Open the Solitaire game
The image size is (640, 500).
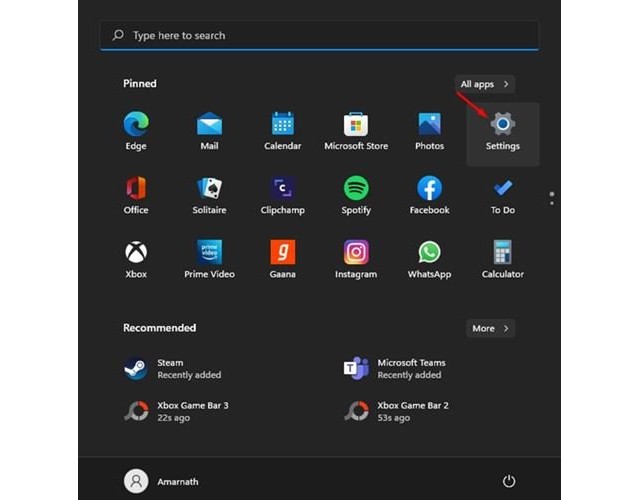(x=209, y=196)
